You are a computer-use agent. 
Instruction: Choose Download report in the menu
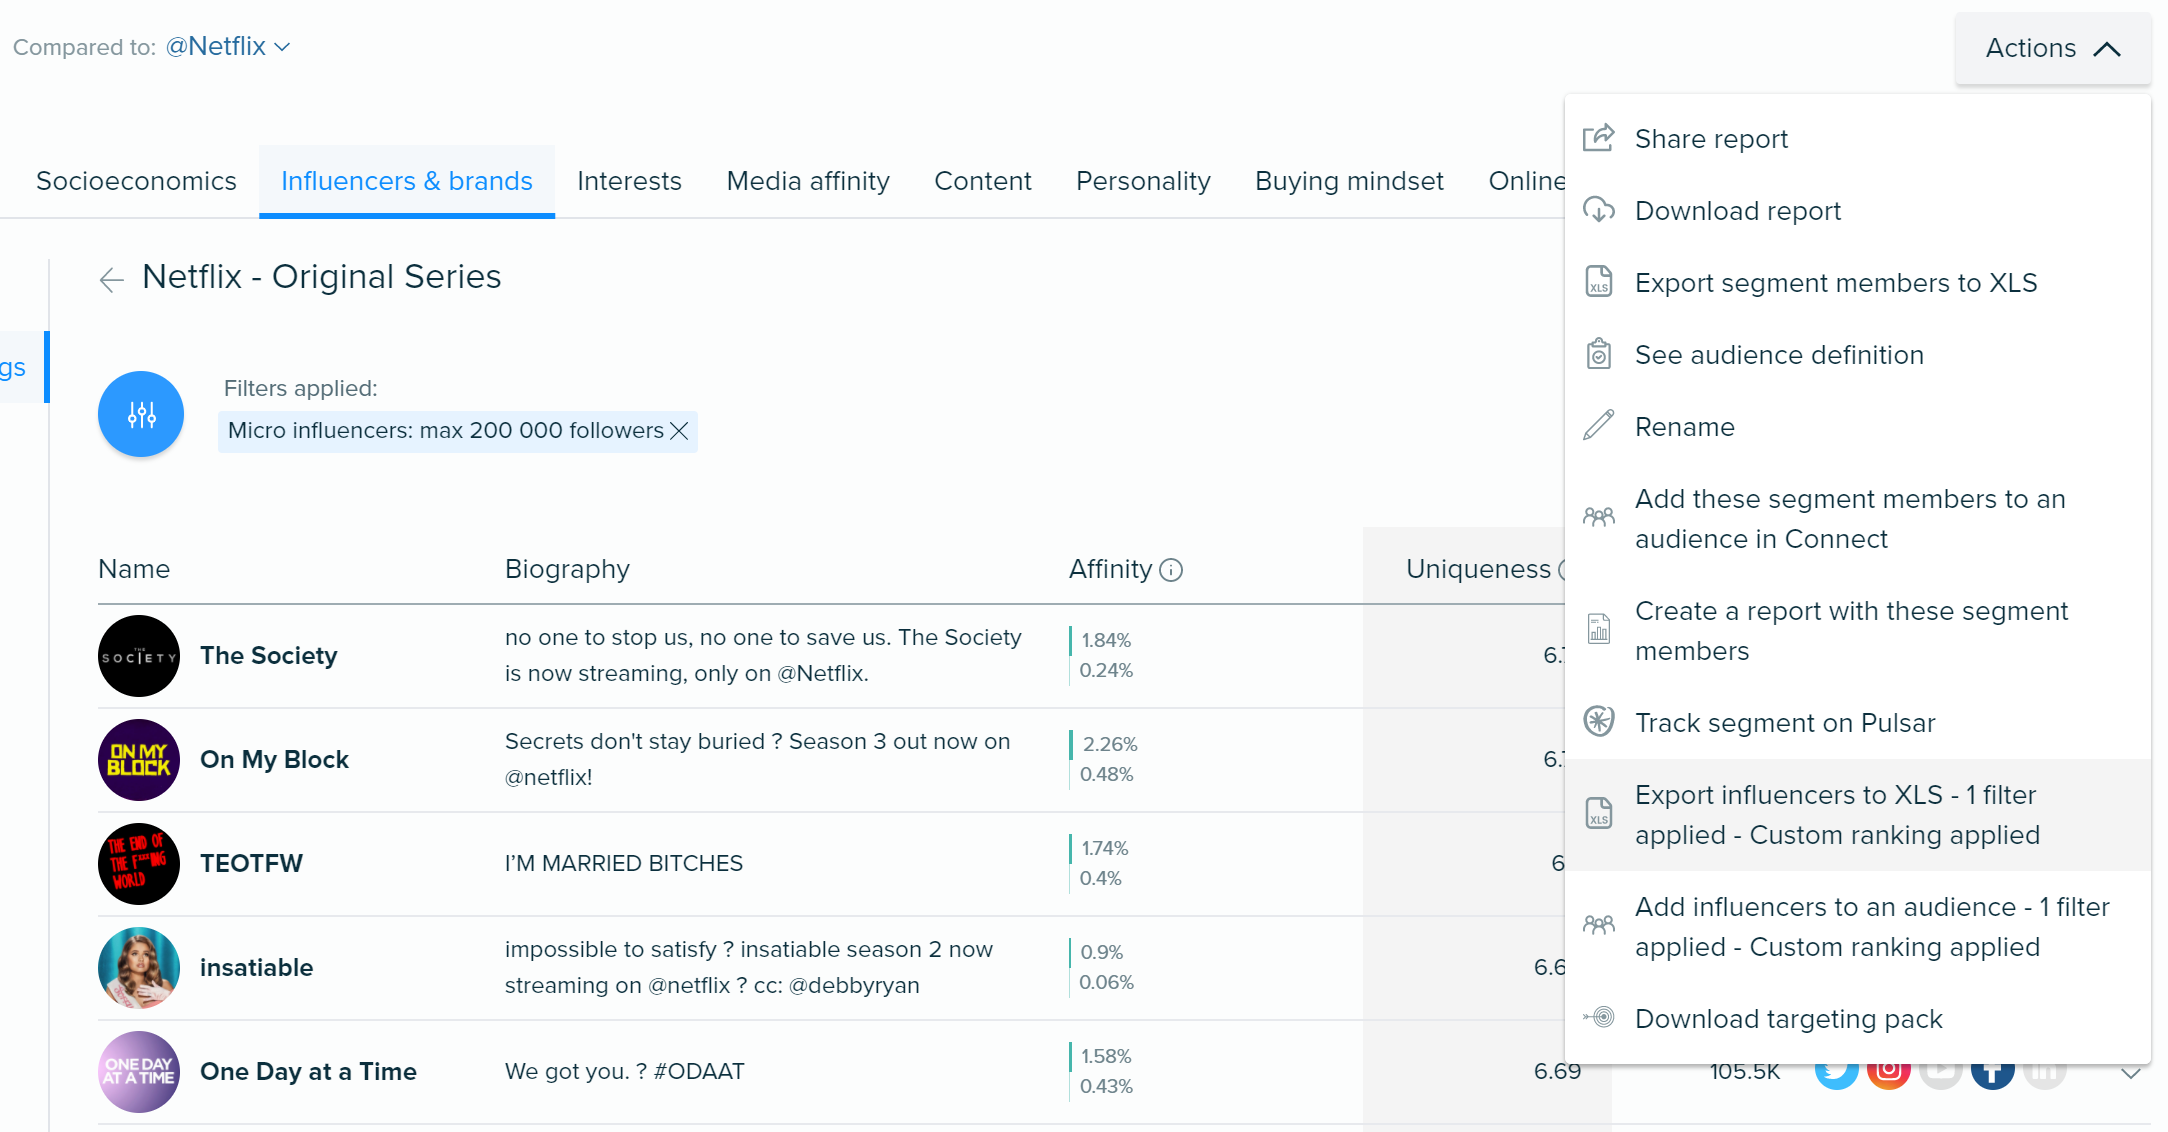pyautogui.click(x=1858, y=211)
